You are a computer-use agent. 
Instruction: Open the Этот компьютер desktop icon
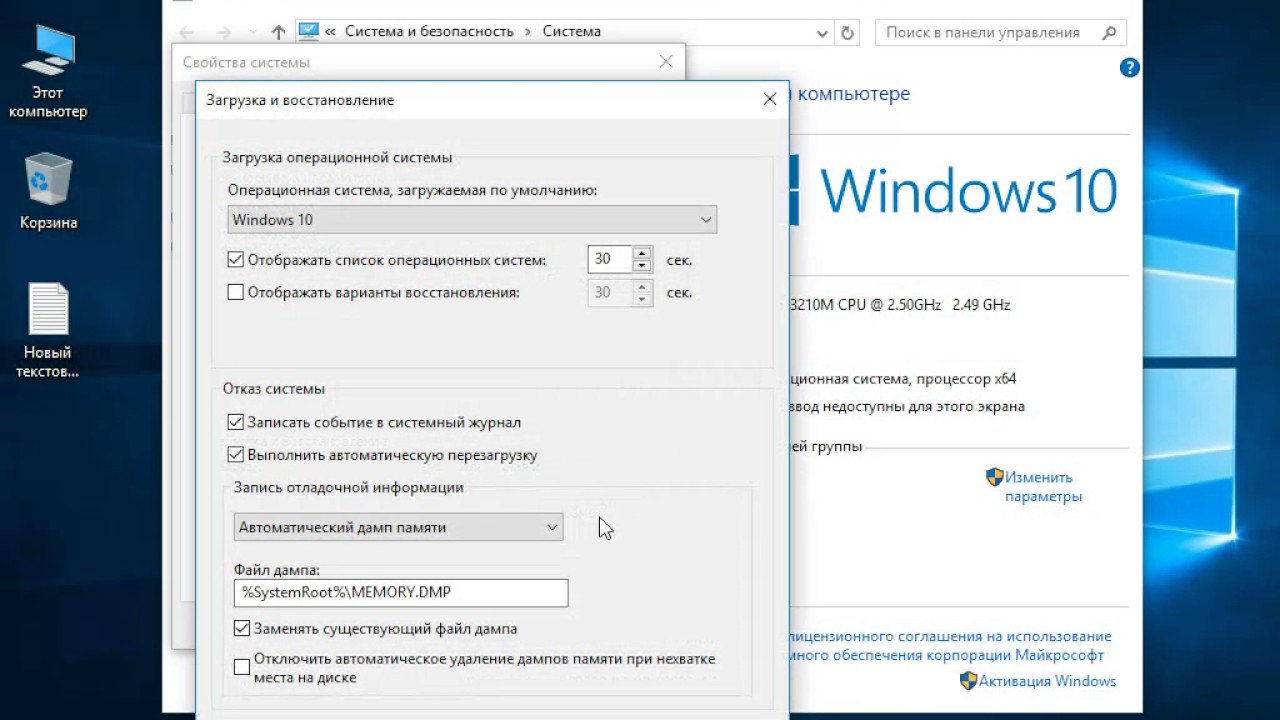pos(48,72)
